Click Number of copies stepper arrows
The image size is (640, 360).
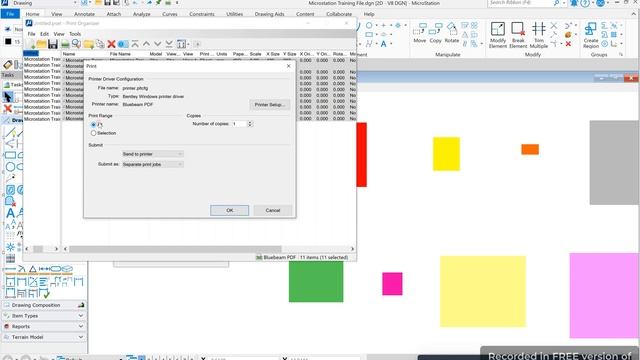[x=250, y=124]
